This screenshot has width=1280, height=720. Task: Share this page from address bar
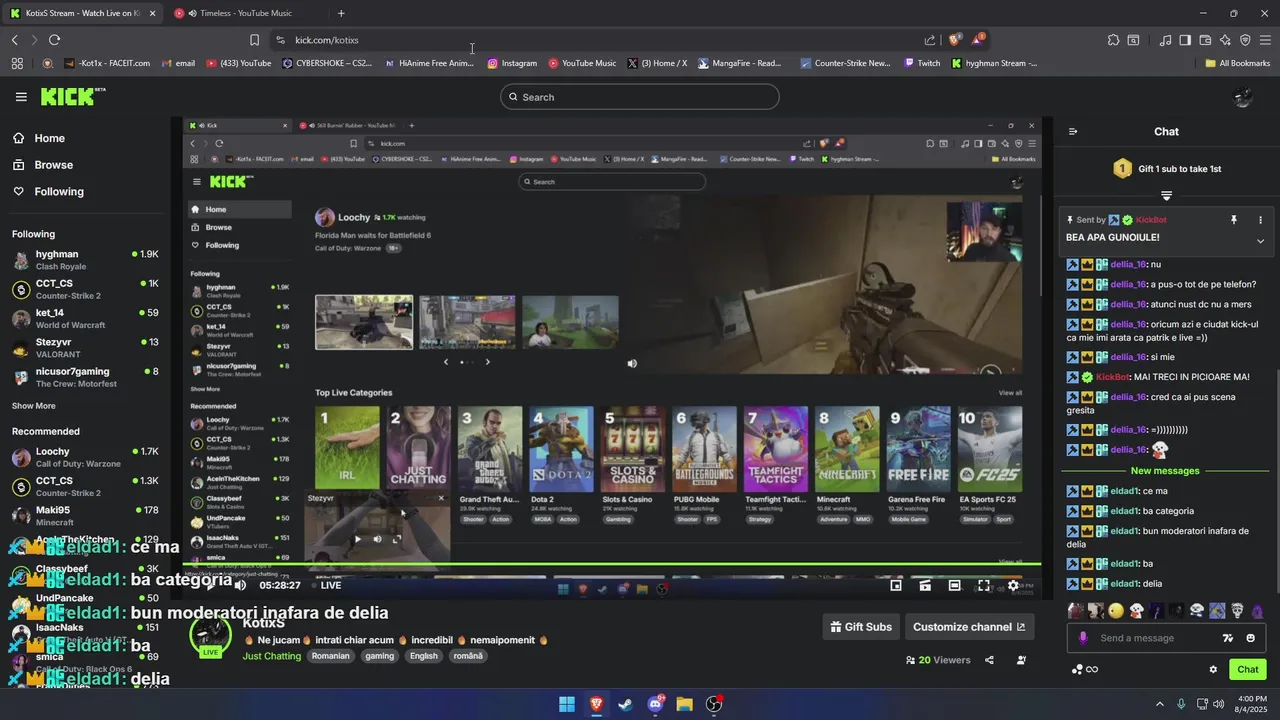pos(930,40)
